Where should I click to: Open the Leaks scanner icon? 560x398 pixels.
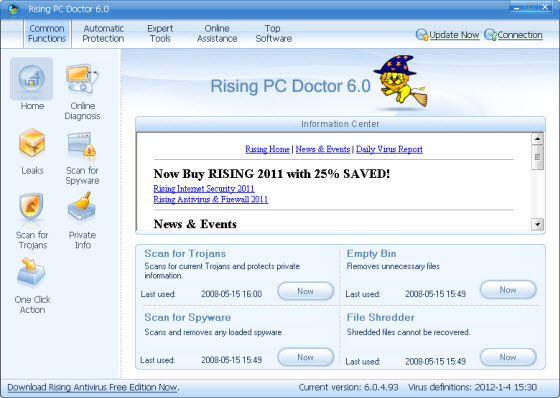pos(32,144)
